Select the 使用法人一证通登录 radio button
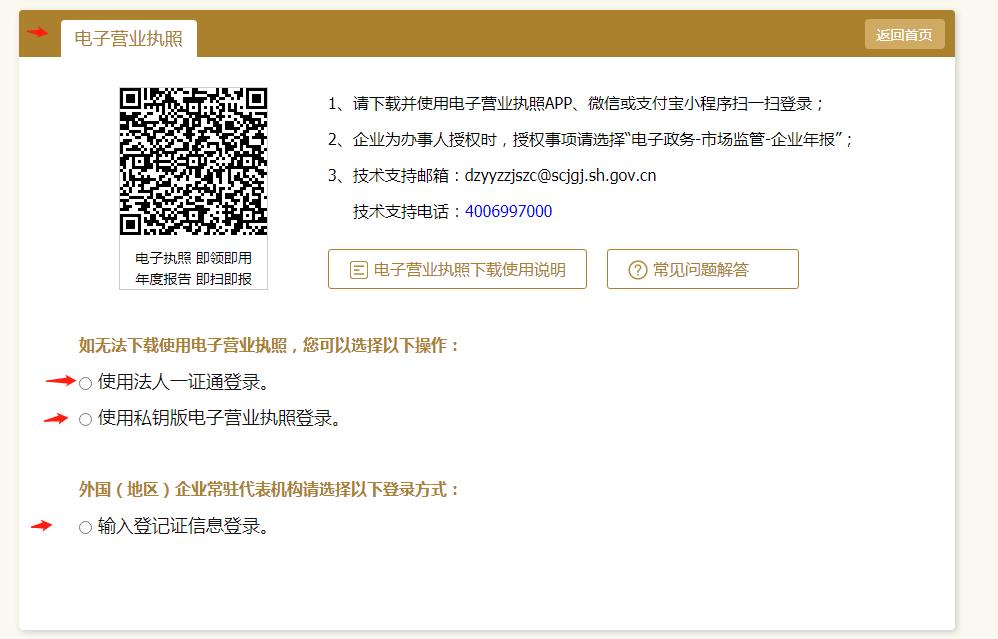Screen dimensions: 998x639 [x=86, y=383]
